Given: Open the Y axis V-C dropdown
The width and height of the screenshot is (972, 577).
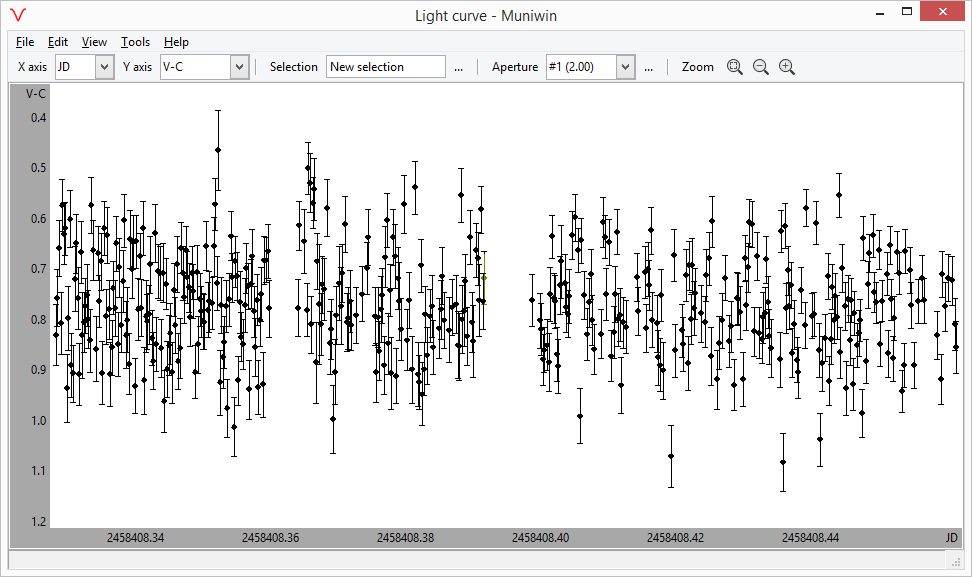Looking at the screenshot, I should [x=238, y=67].
